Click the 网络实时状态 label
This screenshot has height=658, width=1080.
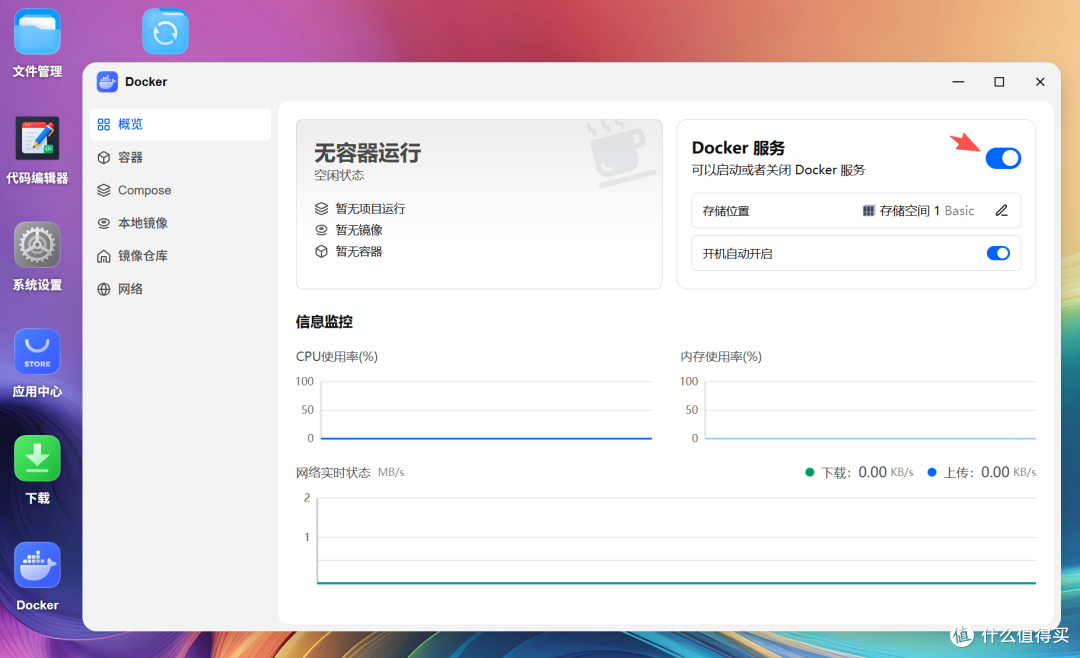333,472
